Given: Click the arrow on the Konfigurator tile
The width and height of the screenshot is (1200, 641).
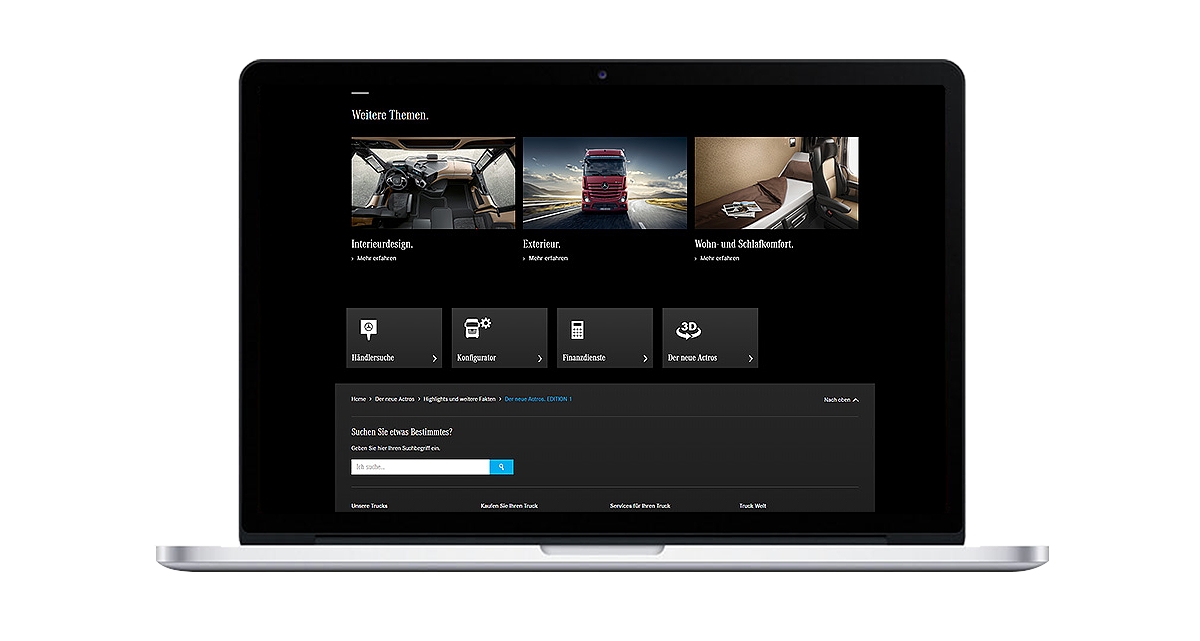Looking at the screenshot, I should point(540,358).
